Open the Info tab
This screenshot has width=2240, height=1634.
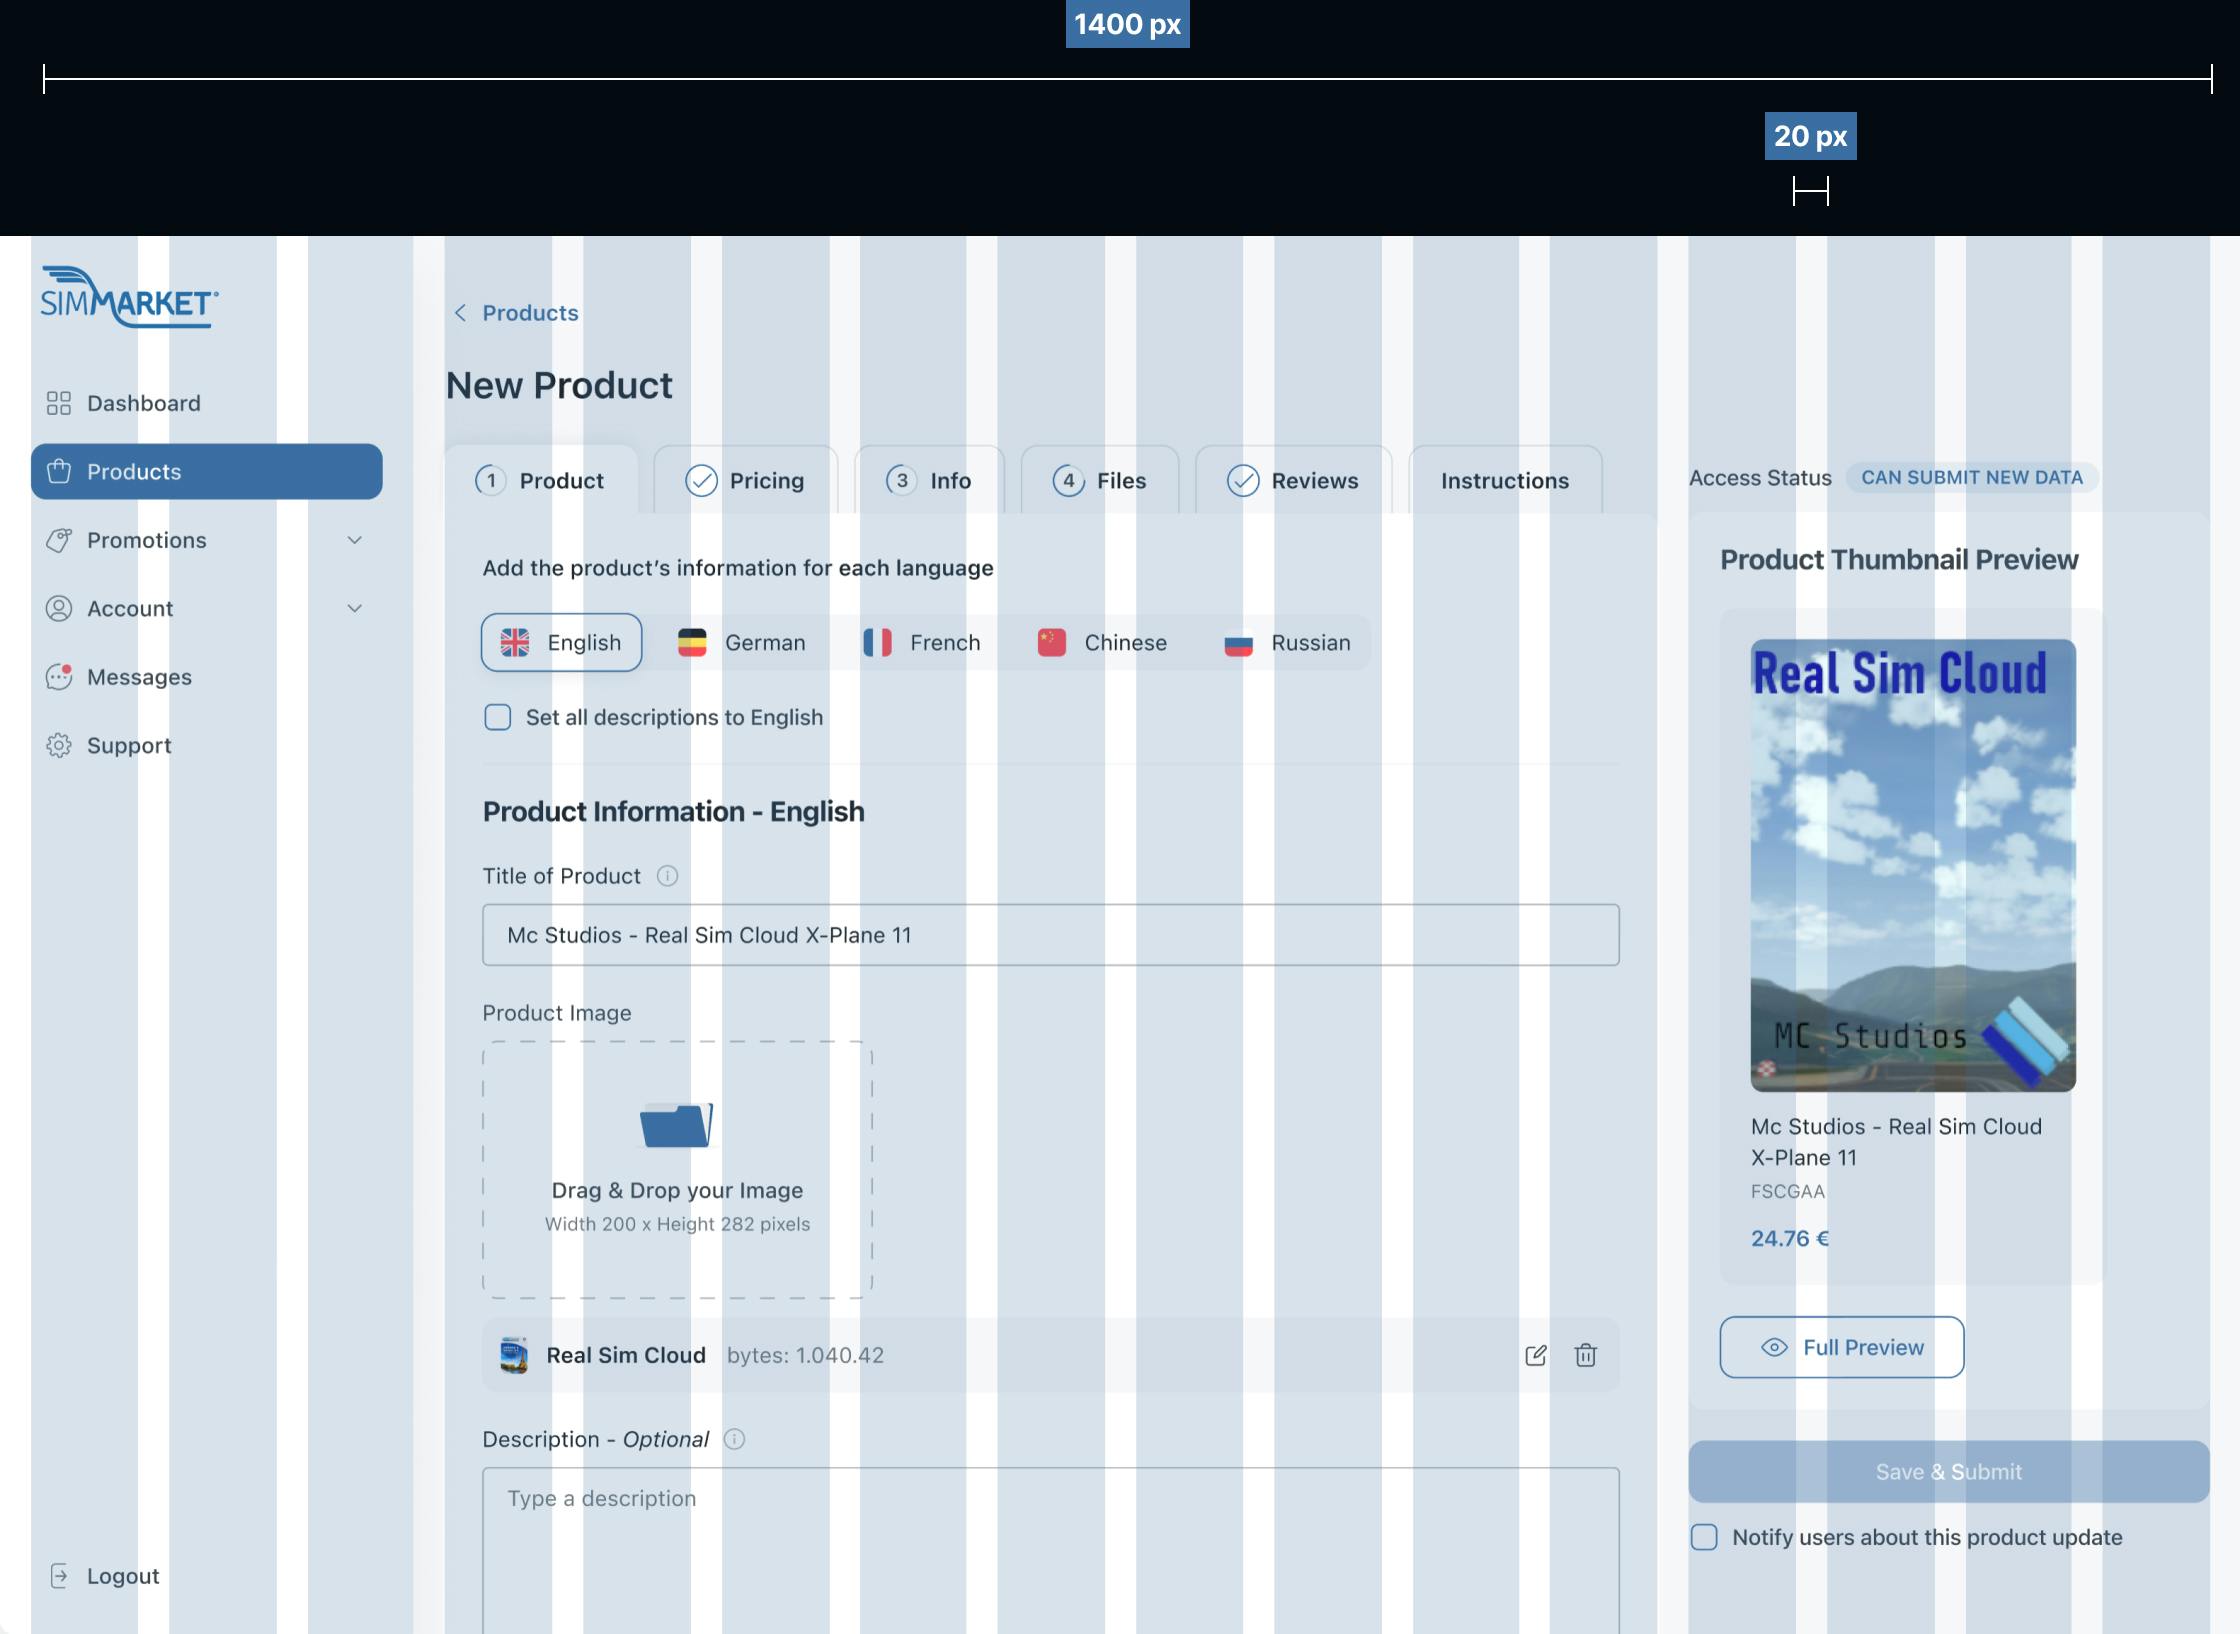click(930, 480)
